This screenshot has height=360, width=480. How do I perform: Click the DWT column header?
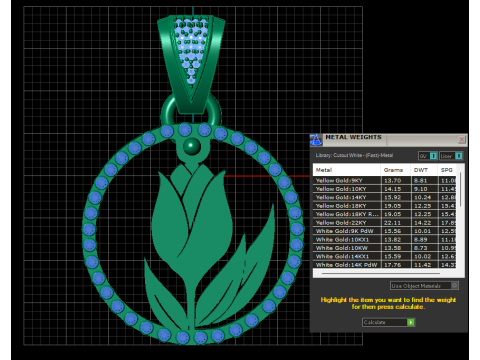[424, 170]
